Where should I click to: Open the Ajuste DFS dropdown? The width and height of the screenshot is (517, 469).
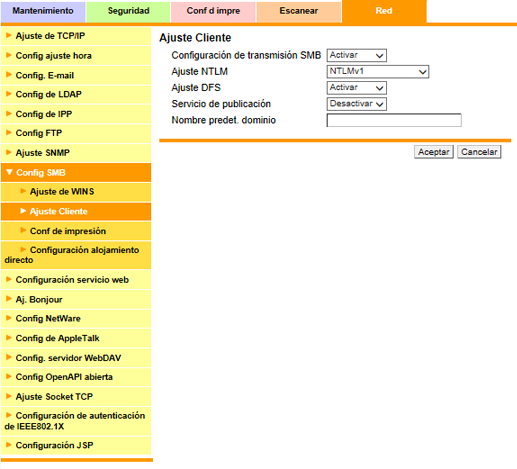coord(356,88)
